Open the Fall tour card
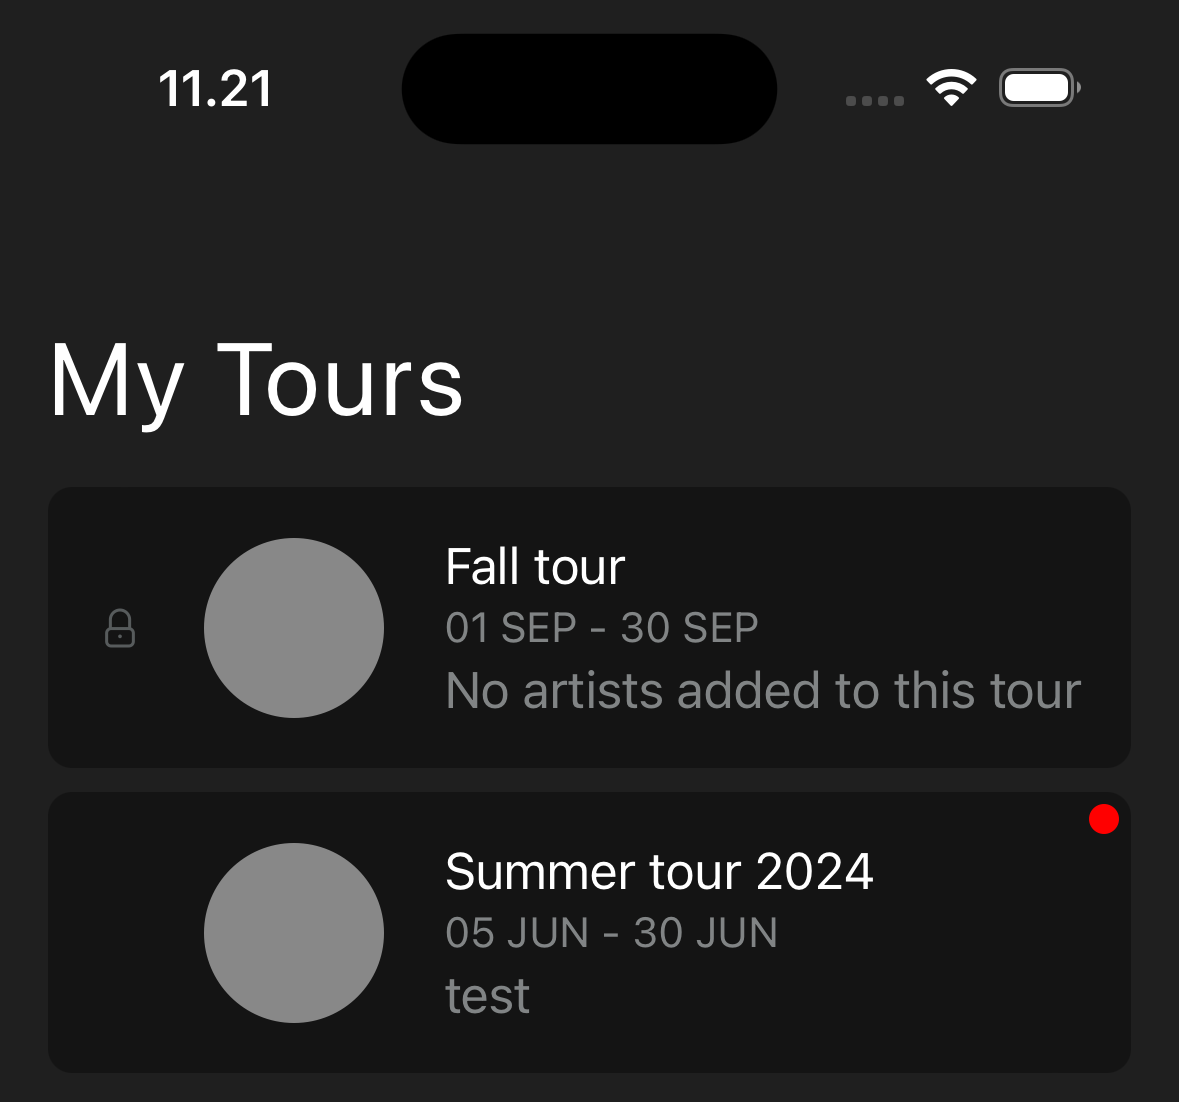The image size is (1179, 1102). point(589,628)
